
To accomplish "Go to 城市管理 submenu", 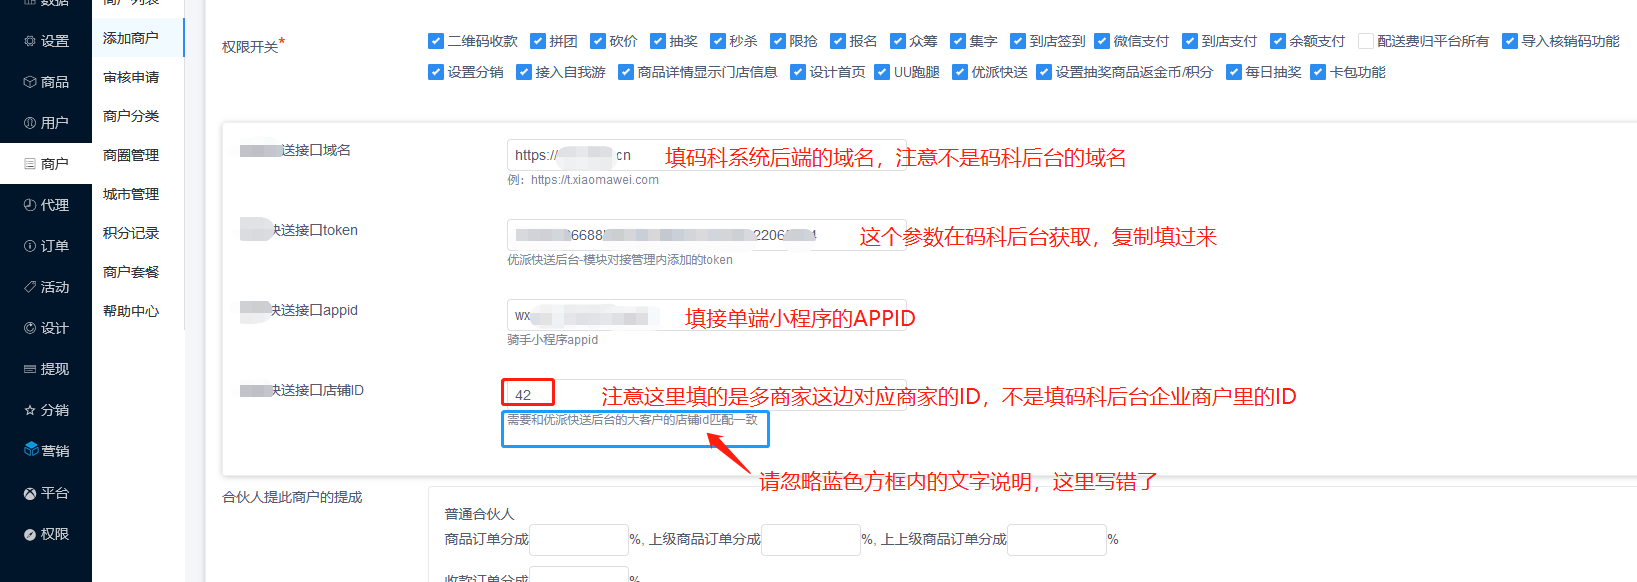I will point(131,194).
